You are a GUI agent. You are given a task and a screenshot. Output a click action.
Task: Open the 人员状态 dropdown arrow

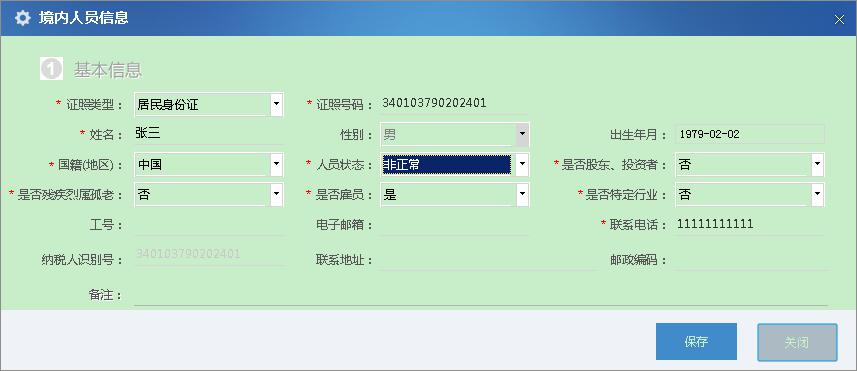click(x=523, y=164)
